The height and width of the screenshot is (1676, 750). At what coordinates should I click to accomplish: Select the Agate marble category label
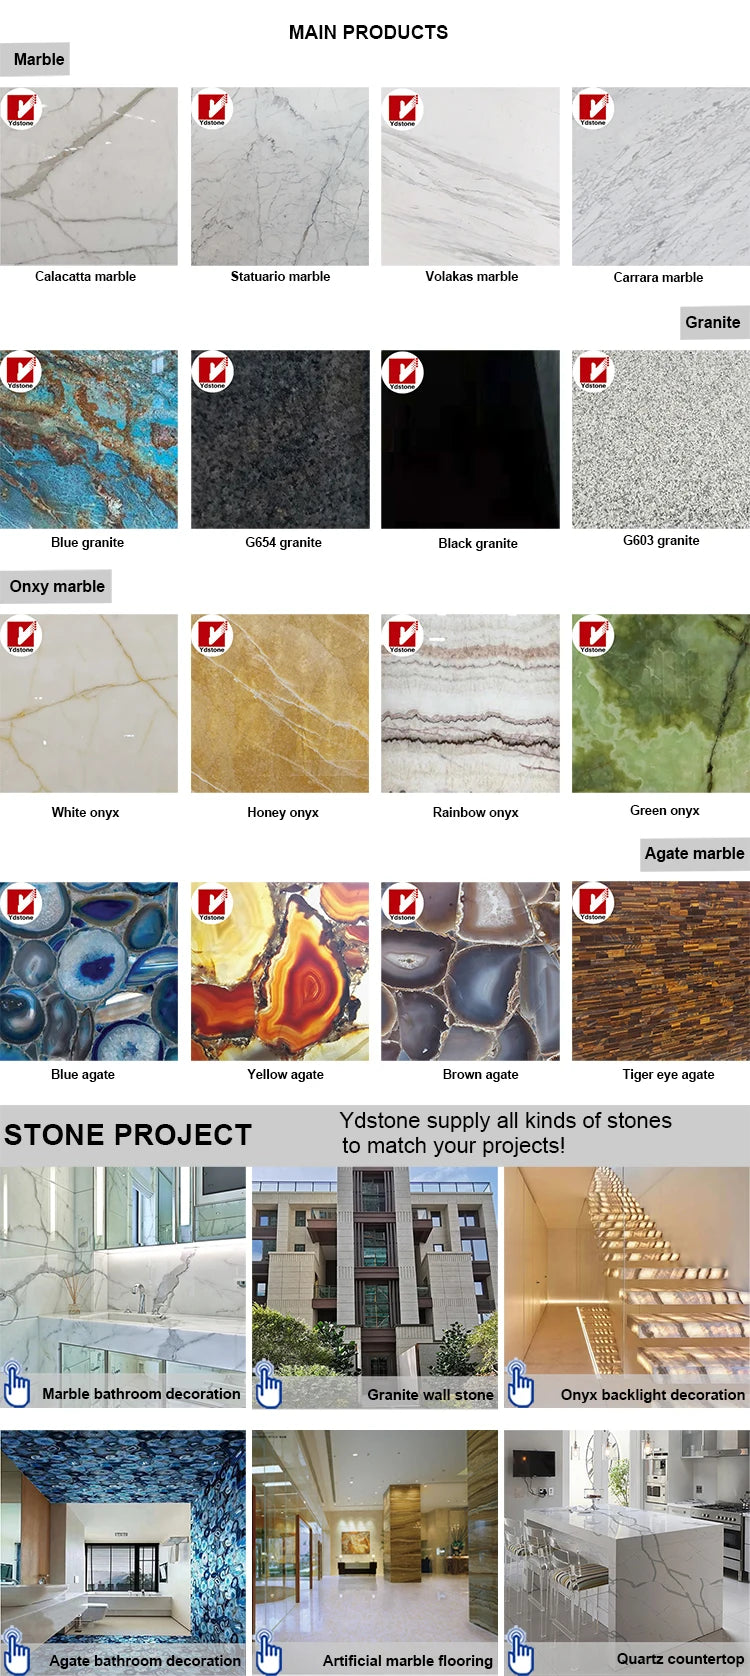pyautogui.click(x=695, y=853)
